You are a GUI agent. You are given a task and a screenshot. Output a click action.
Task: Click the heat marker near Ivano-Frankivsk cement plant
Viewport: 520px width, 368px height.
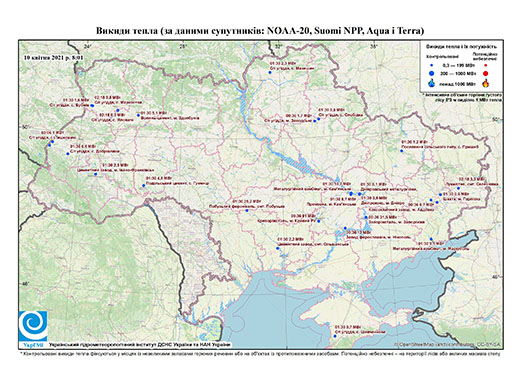pos(96,174)
